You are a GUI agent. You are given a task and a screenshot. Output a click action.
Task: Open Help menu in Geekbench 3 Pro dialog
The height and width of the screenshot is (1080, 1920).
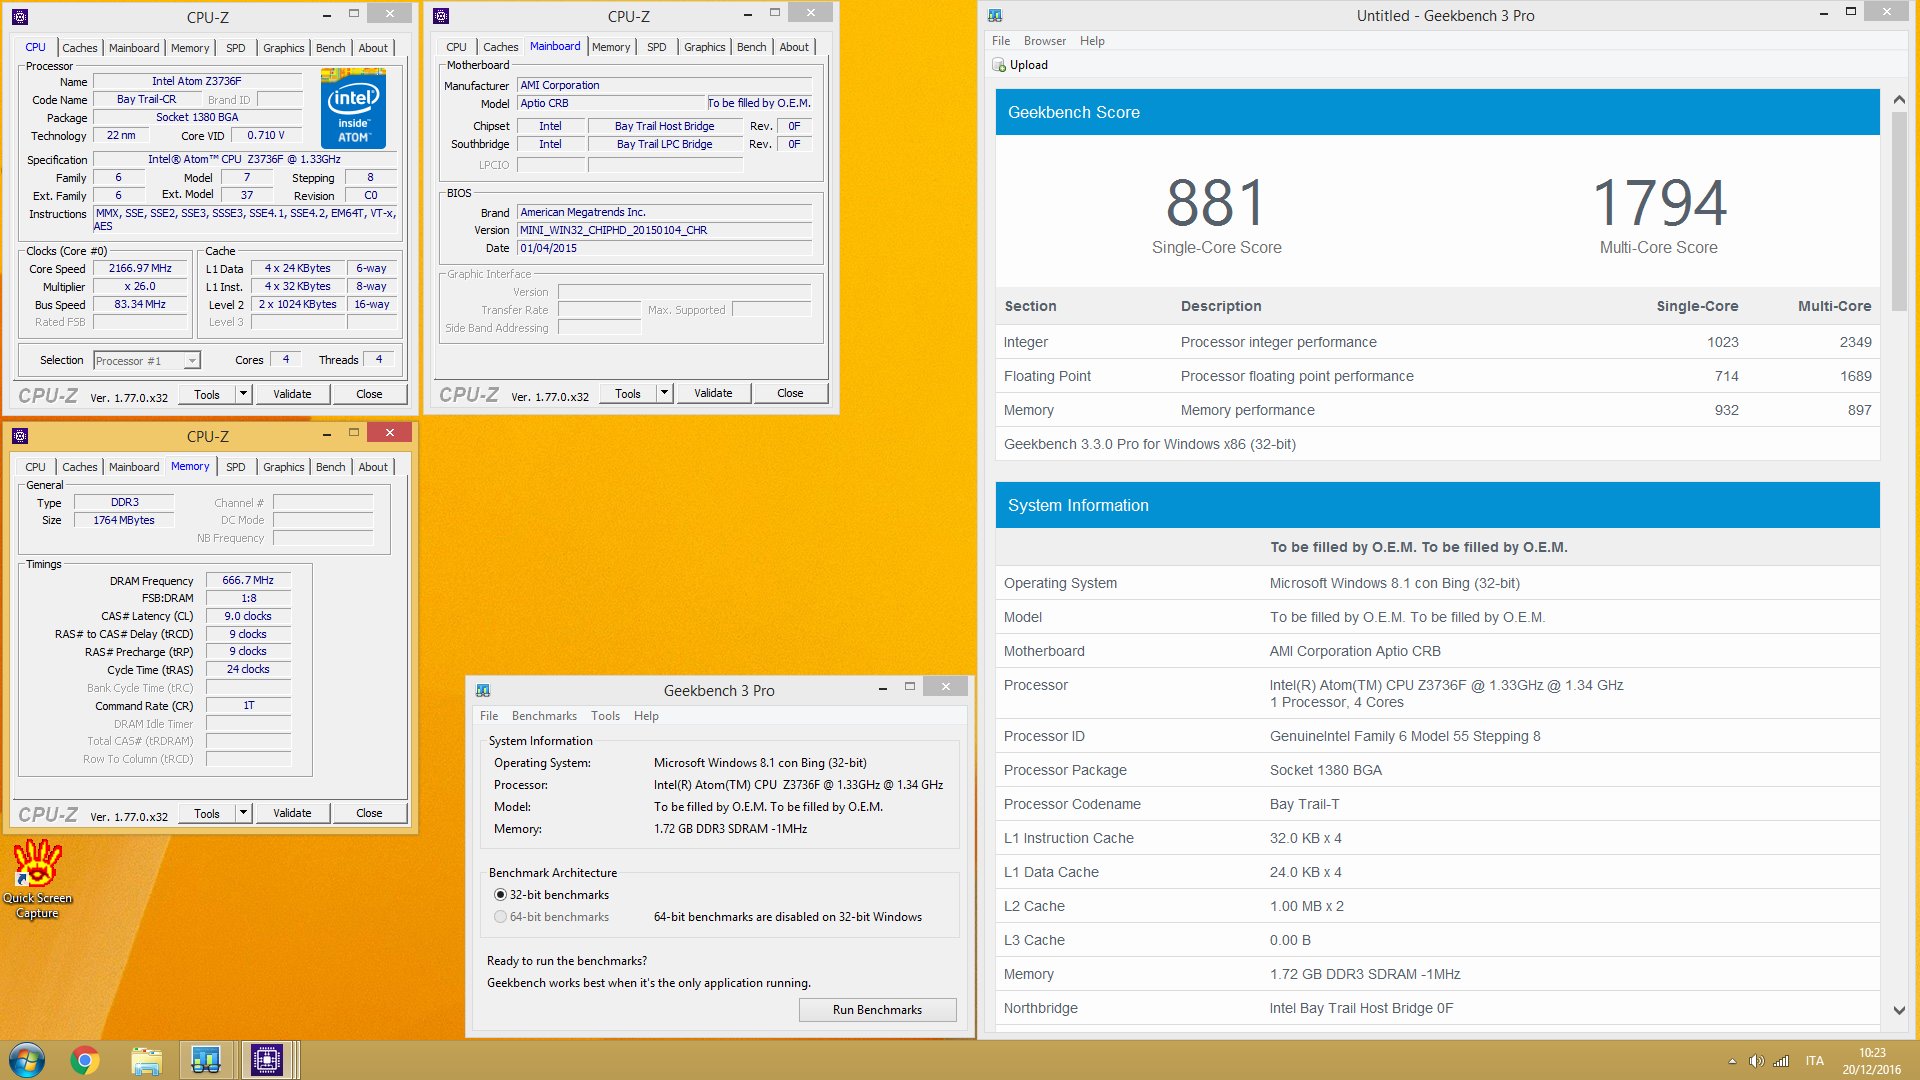click(646, 716)
